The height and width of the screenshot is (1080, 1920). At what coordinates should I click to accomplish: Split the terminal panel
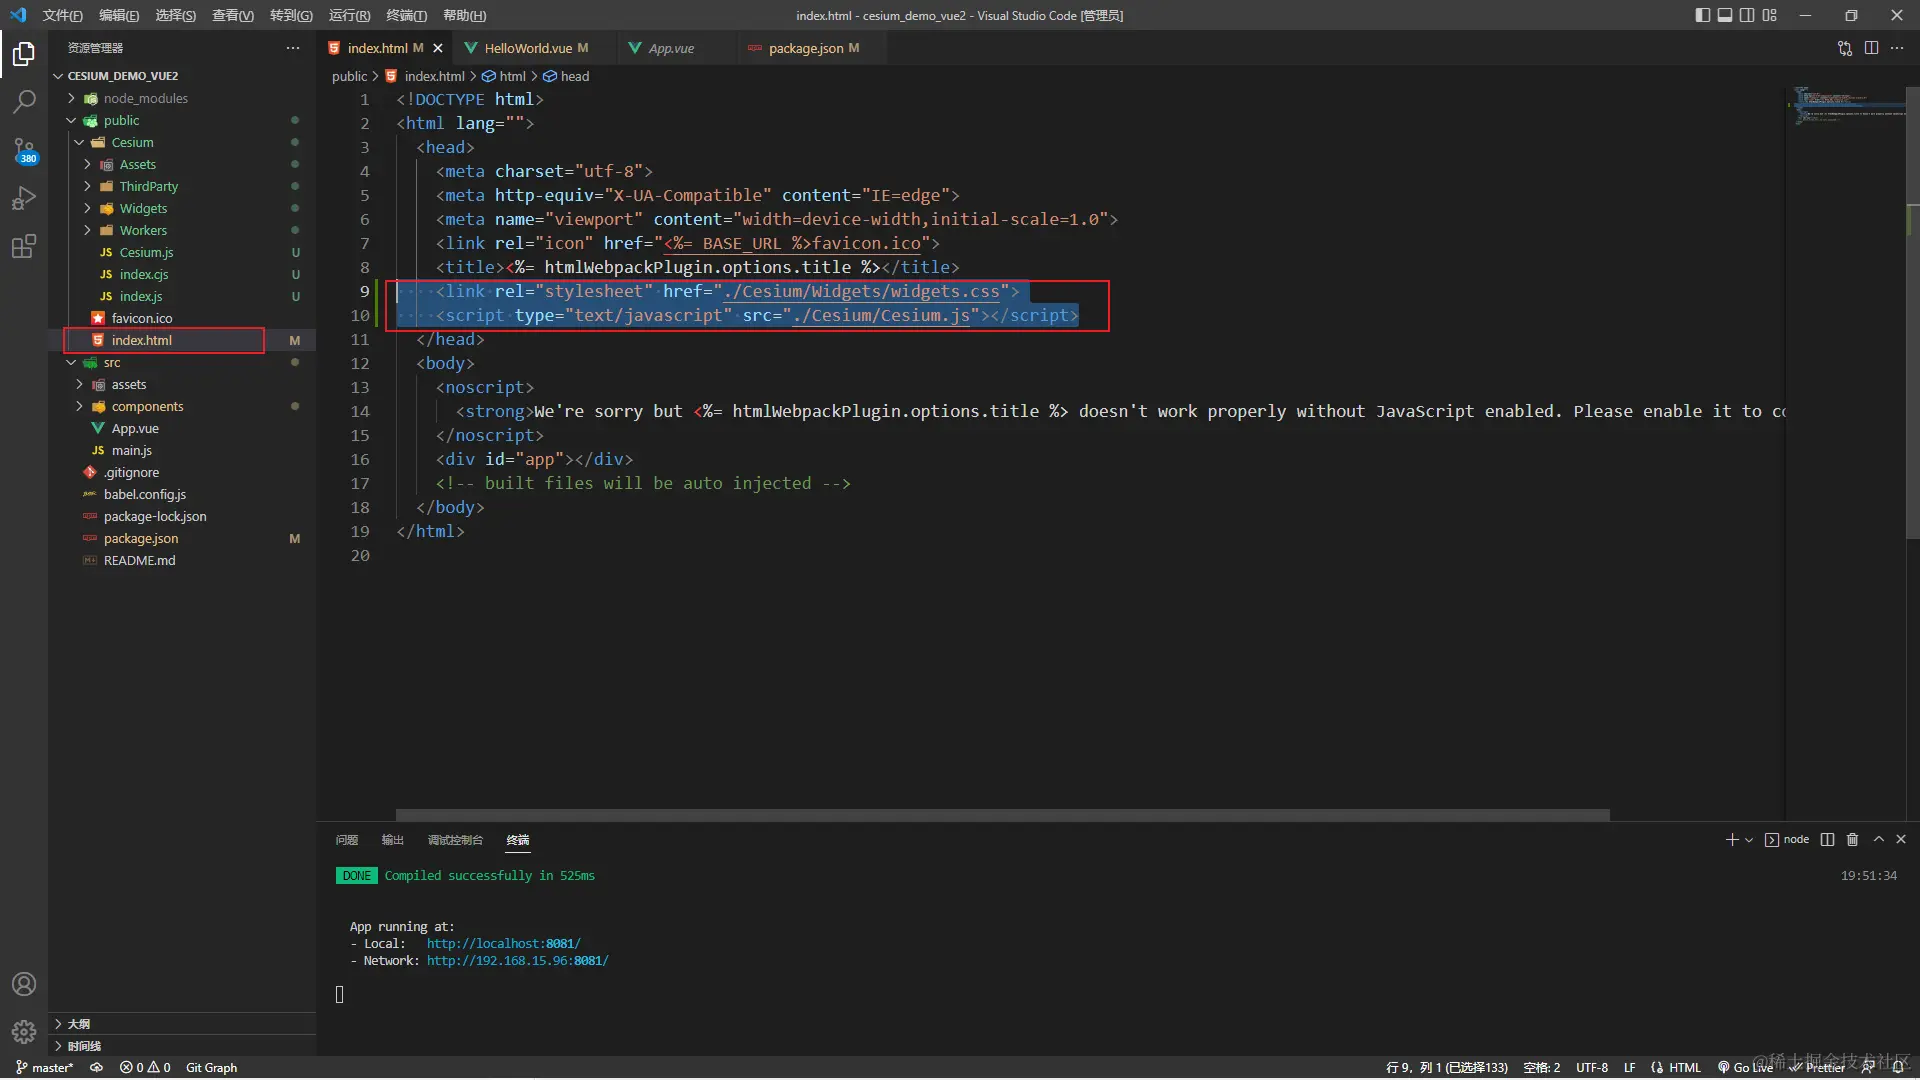1827,840
